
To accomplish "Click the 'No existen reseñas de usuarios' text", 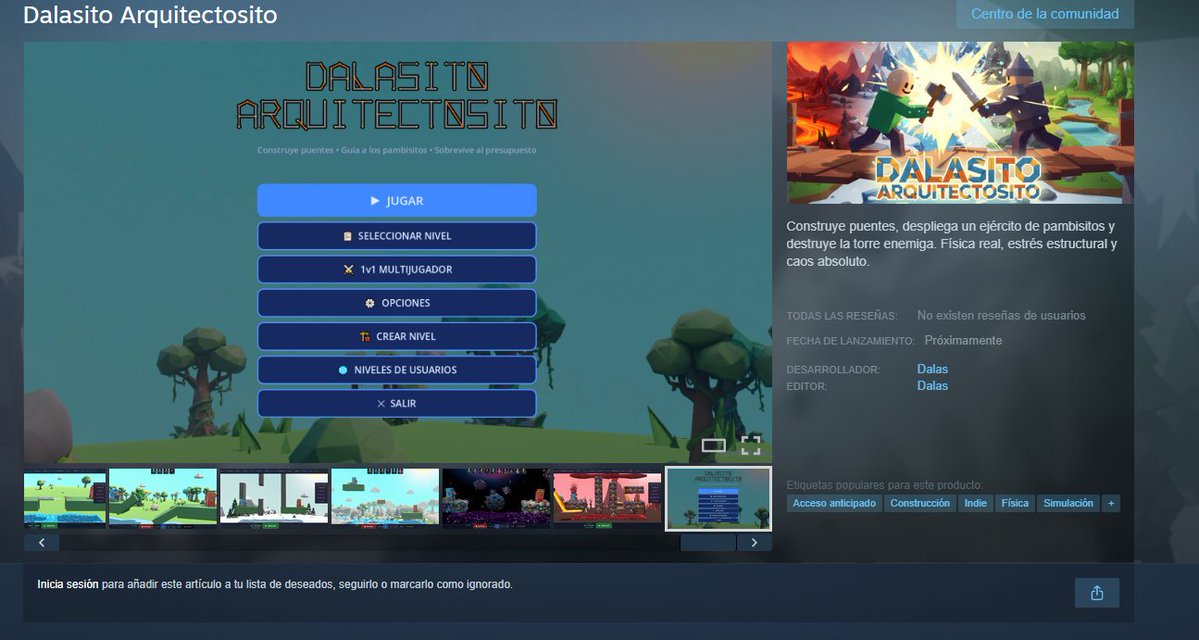I will click(x=1001, y=315).
